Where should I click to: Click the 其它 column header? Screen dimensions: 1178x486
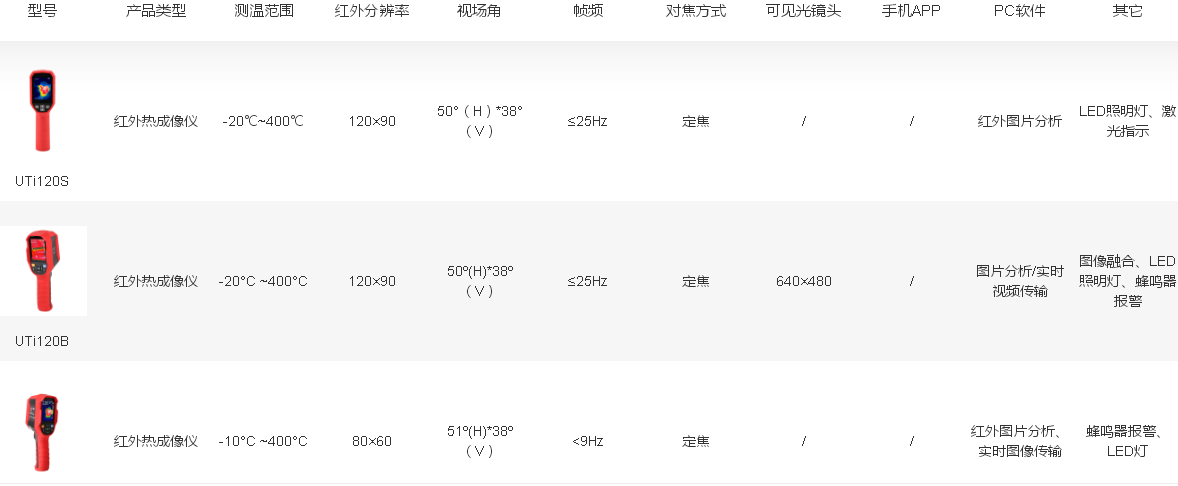(x=1127, y=11)
